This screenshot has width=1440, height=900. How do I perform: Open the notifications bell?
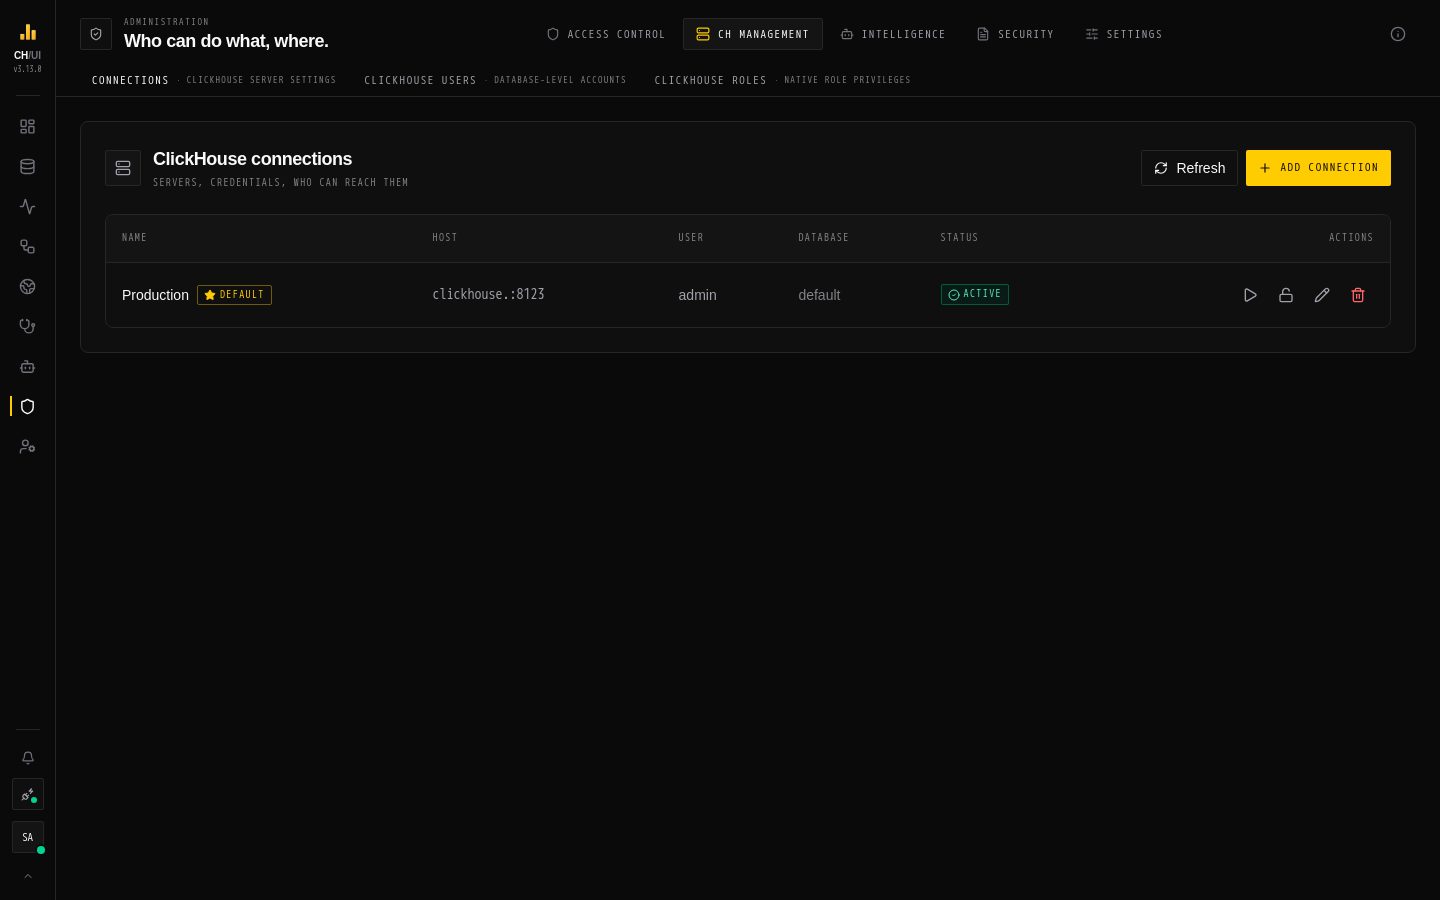coord(28,758)
